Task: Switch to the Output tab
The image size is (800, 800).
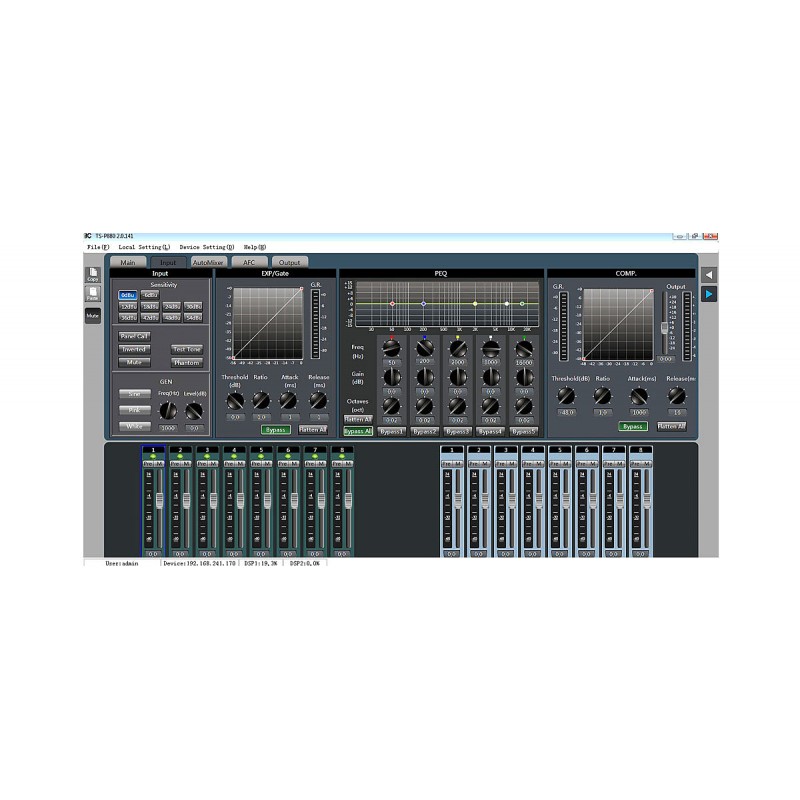Action: pyautogui.click(x=290, y=262)
